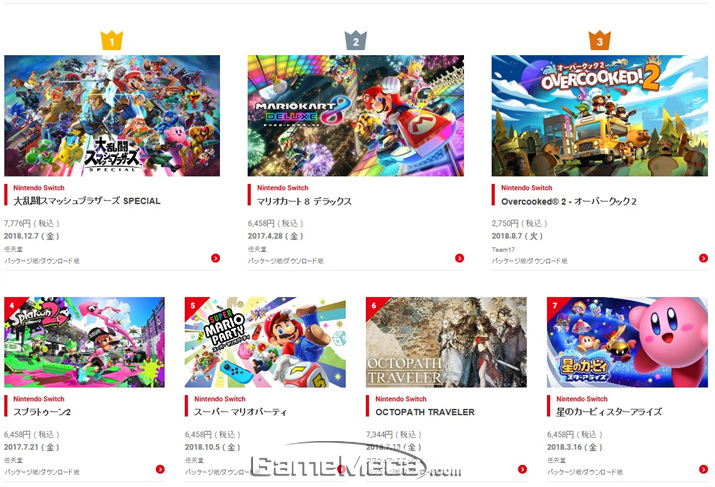This screenshot has height=487, width=715.
Task: Open the Kirby Star Allies thumbnail
Action: [x=627, y=342]
